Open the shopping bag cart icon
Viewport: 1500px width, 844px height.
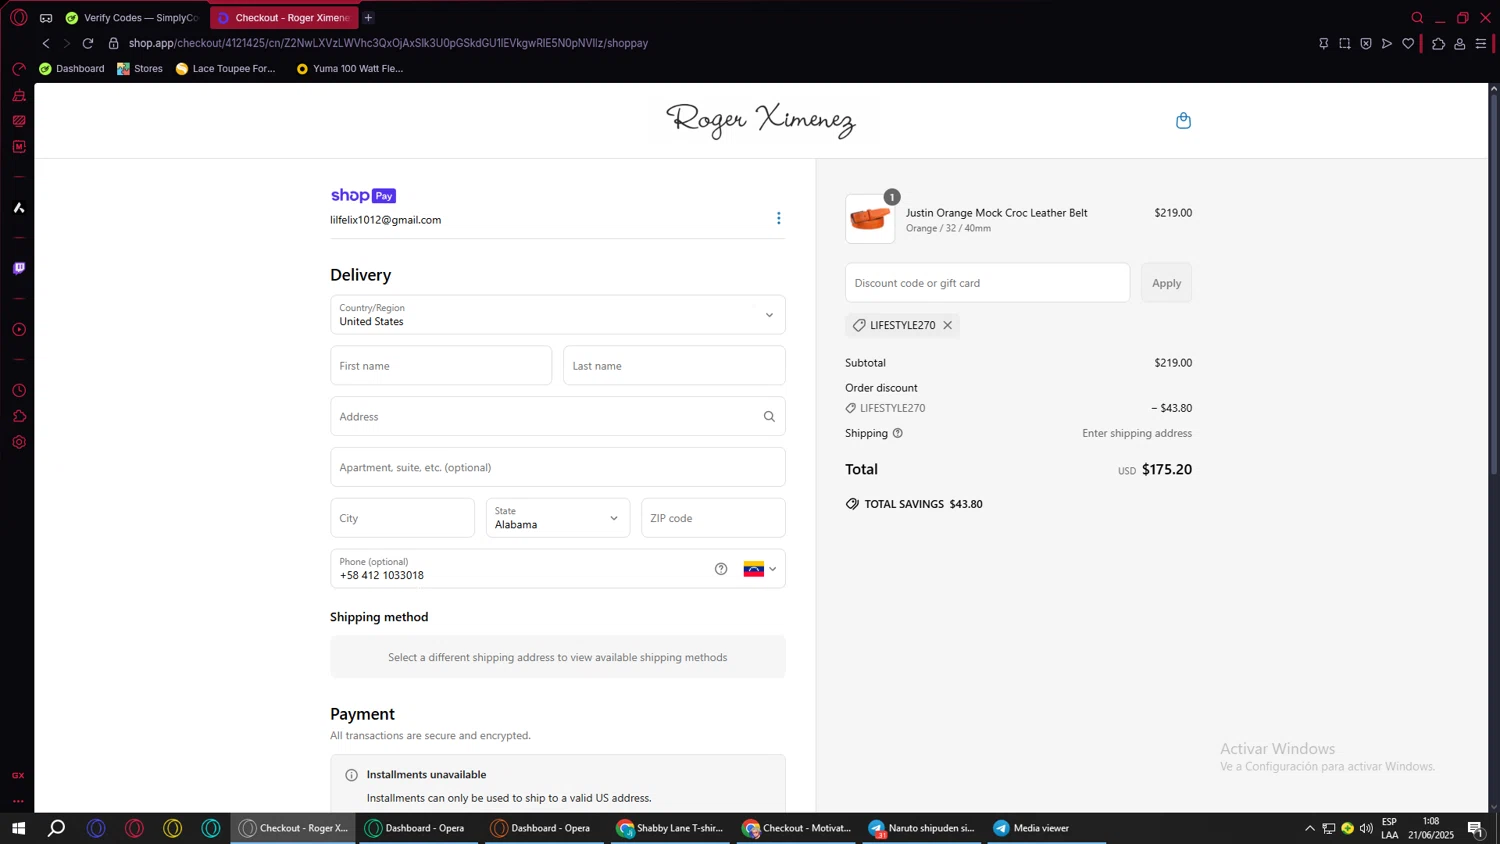1183,120
